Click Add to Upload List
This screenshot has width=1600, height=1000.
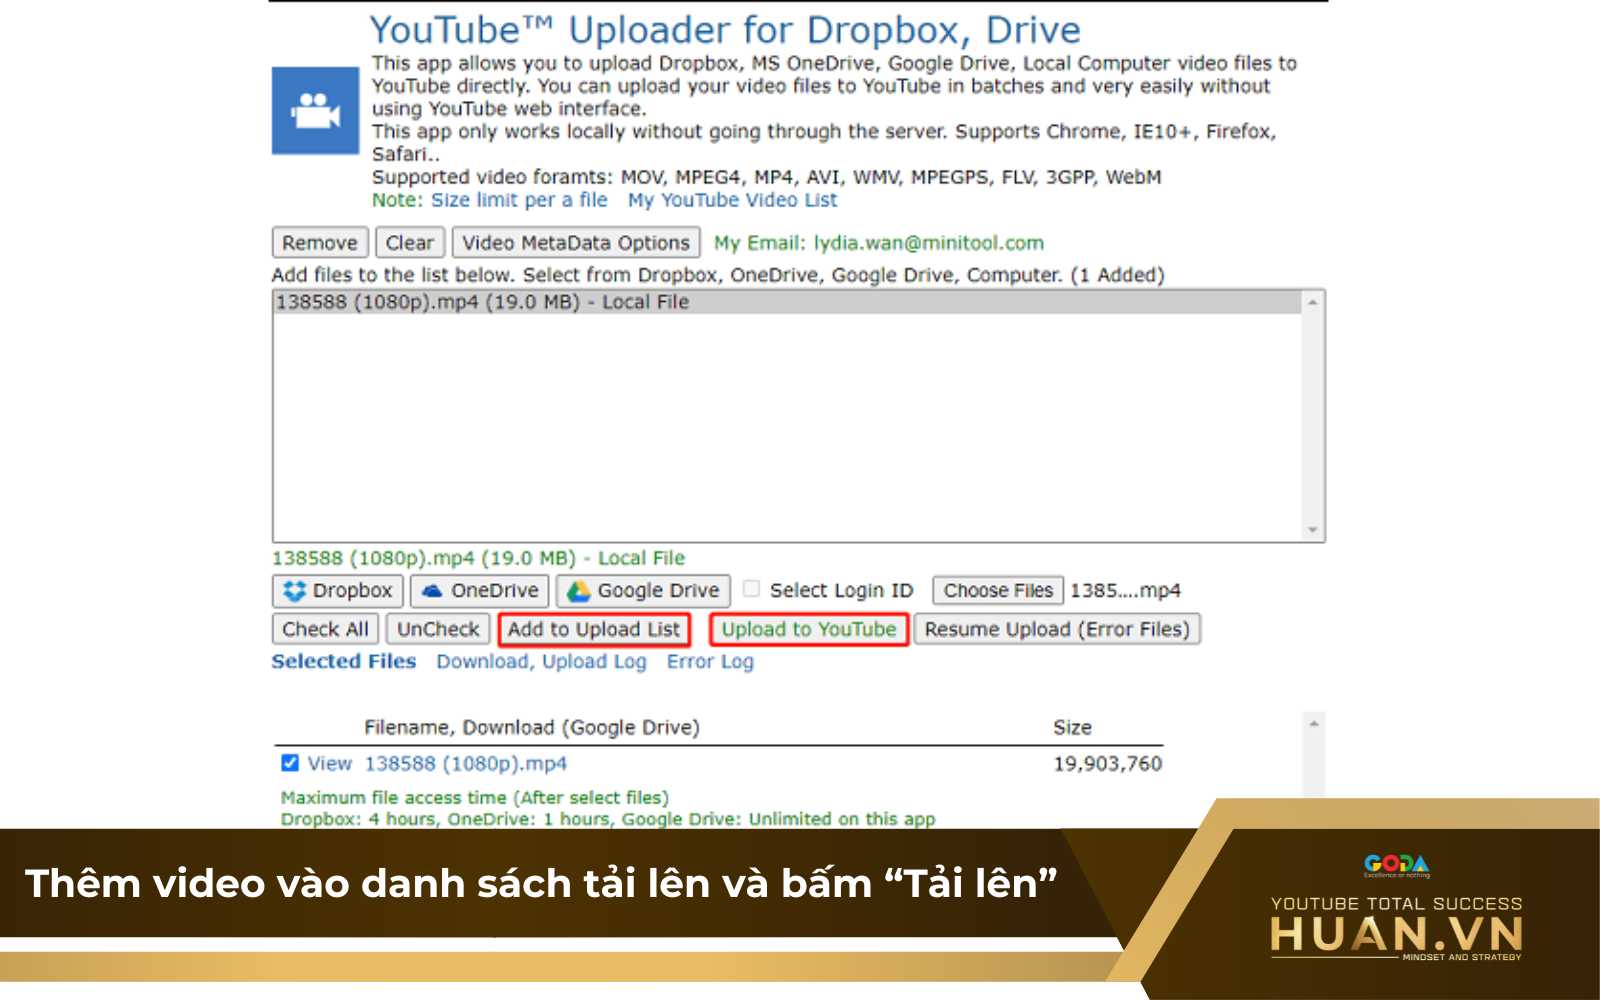coord(594,629)
